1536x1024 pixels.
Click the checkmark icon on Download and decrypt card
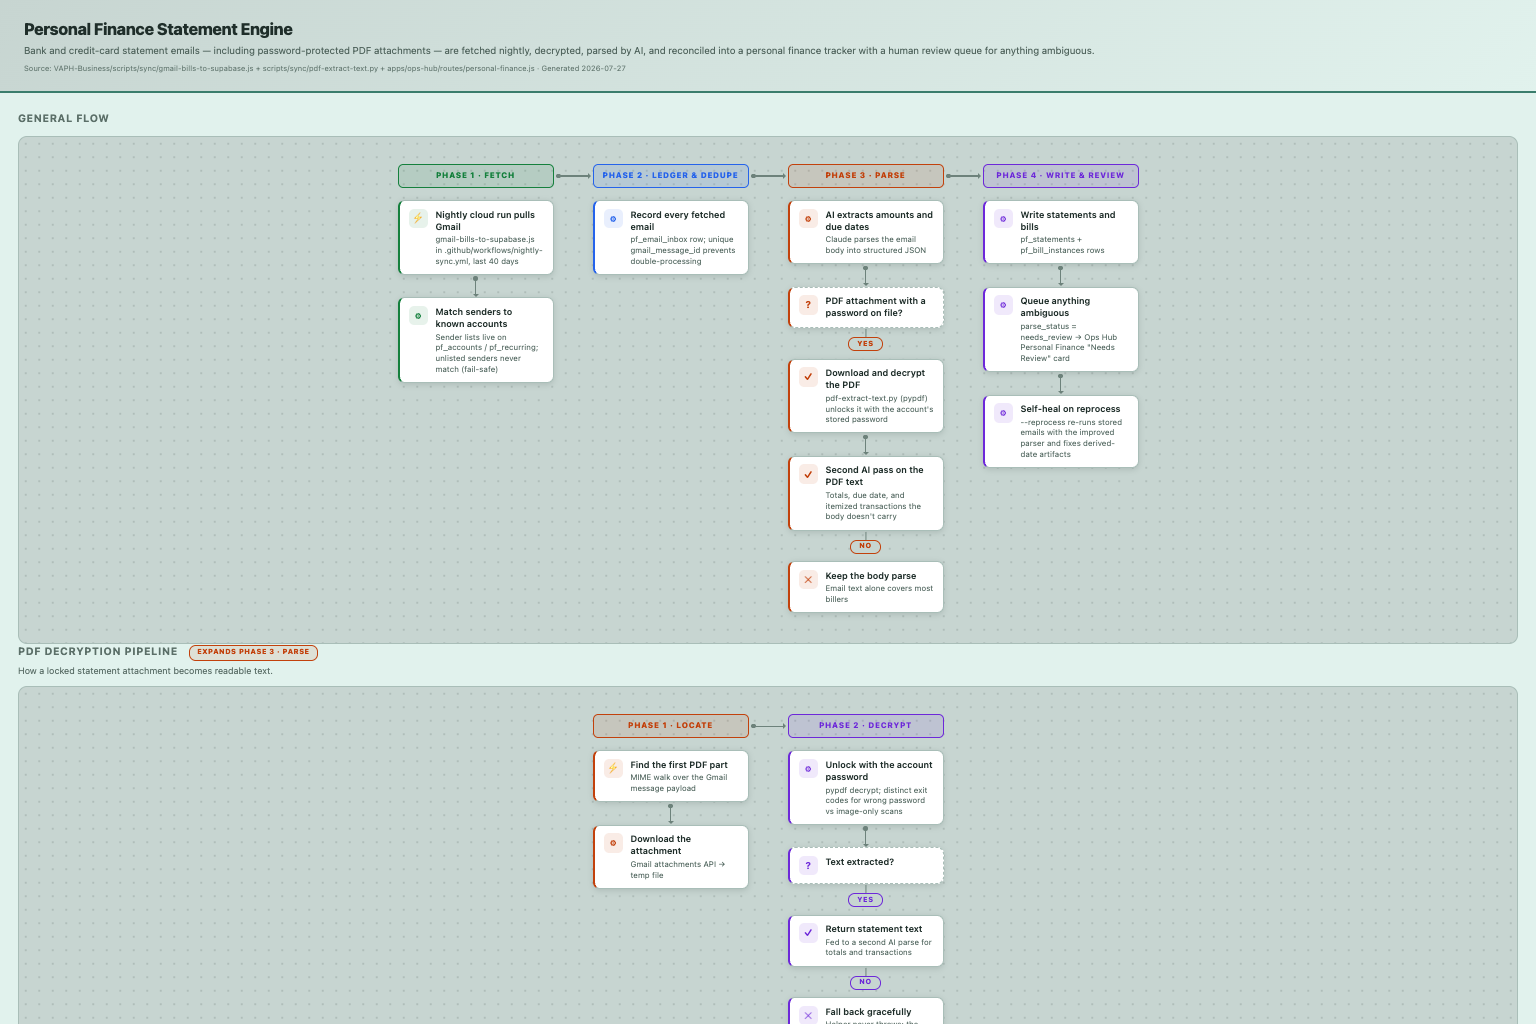pyautogui.click(x=808, y=377)
